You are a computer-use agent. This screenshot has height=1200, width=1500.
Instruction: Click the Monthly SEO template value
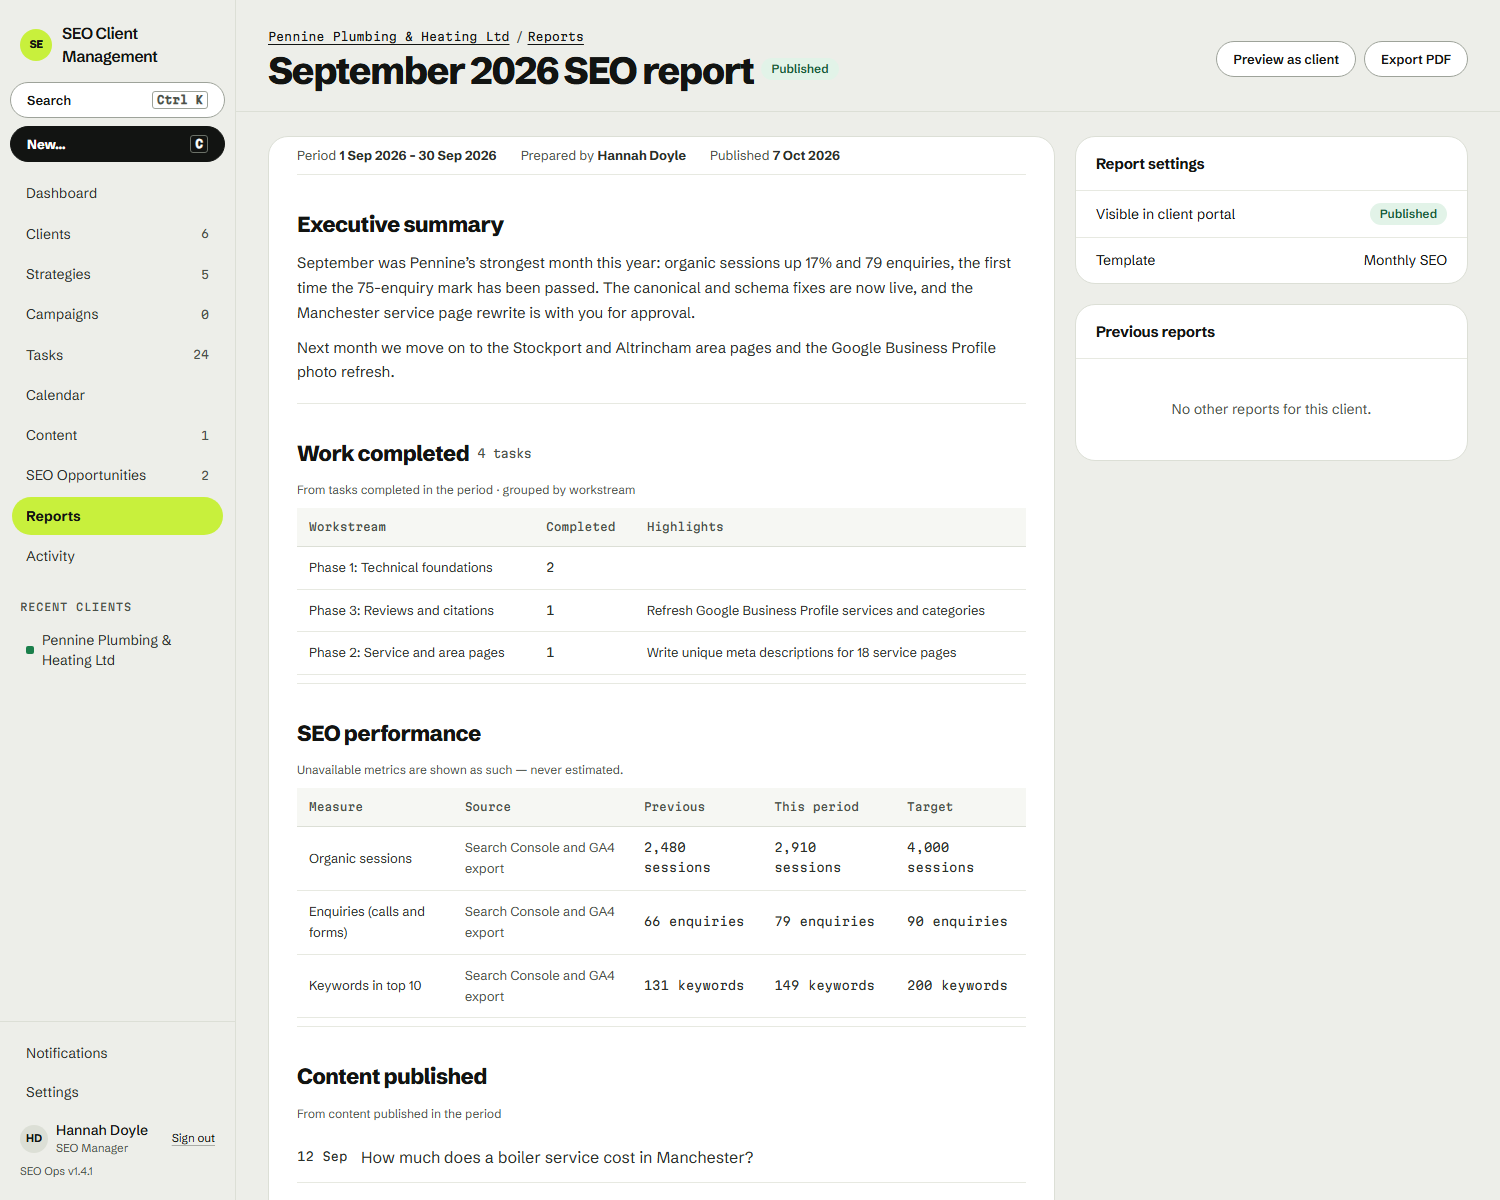click(x=1405, y=260)
